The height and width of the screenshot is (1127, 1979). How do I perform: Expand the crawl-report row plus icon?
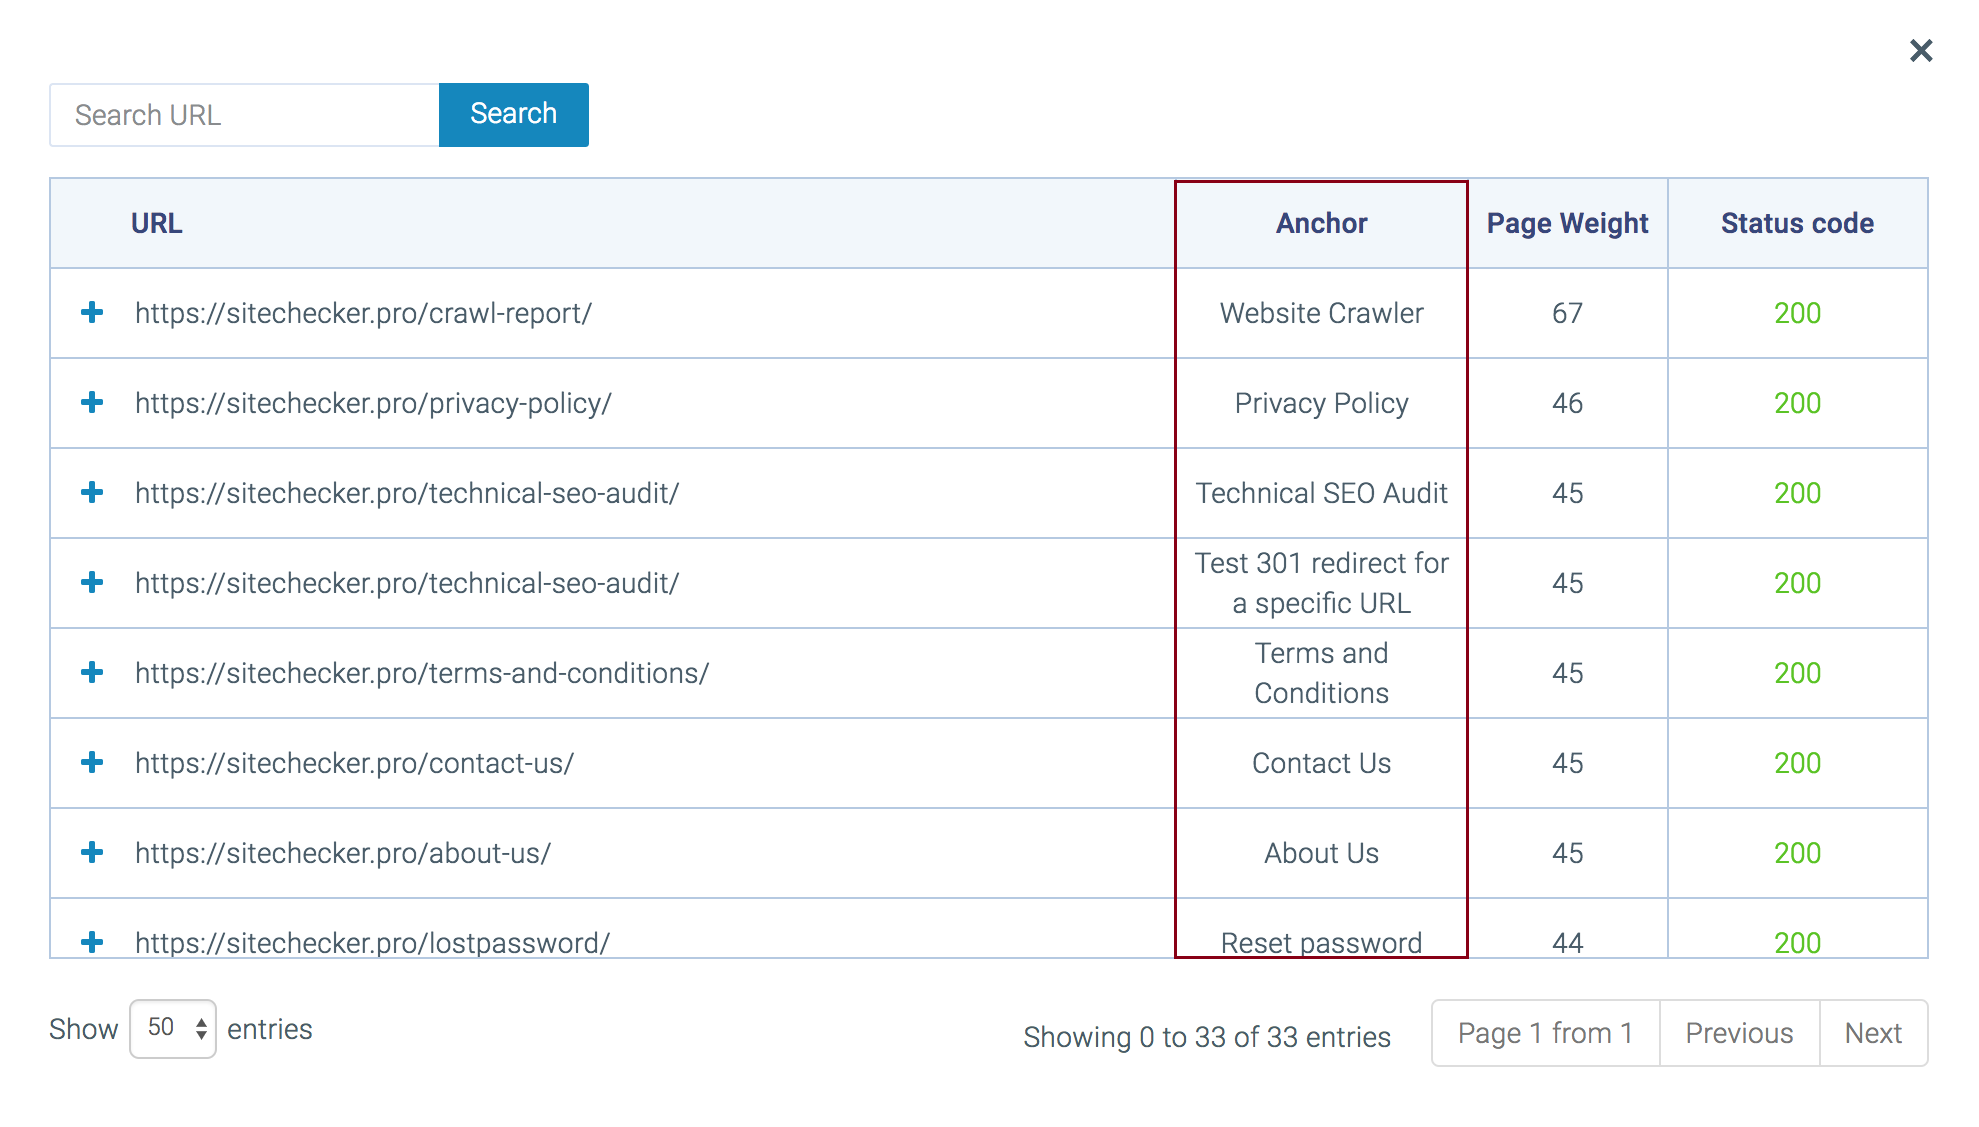[92, 313]
